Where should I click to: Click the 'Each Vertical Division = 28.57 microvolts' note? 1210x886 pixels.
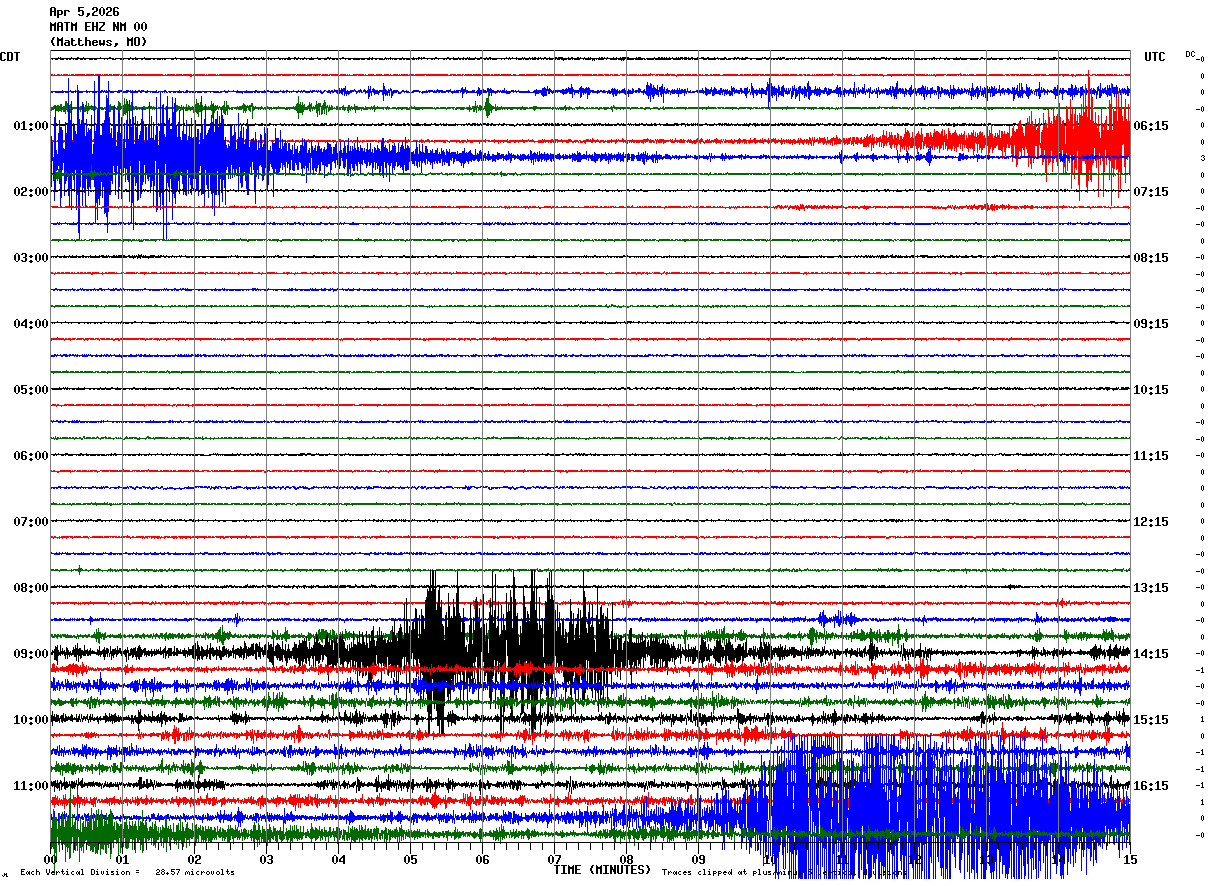[127, 872]
